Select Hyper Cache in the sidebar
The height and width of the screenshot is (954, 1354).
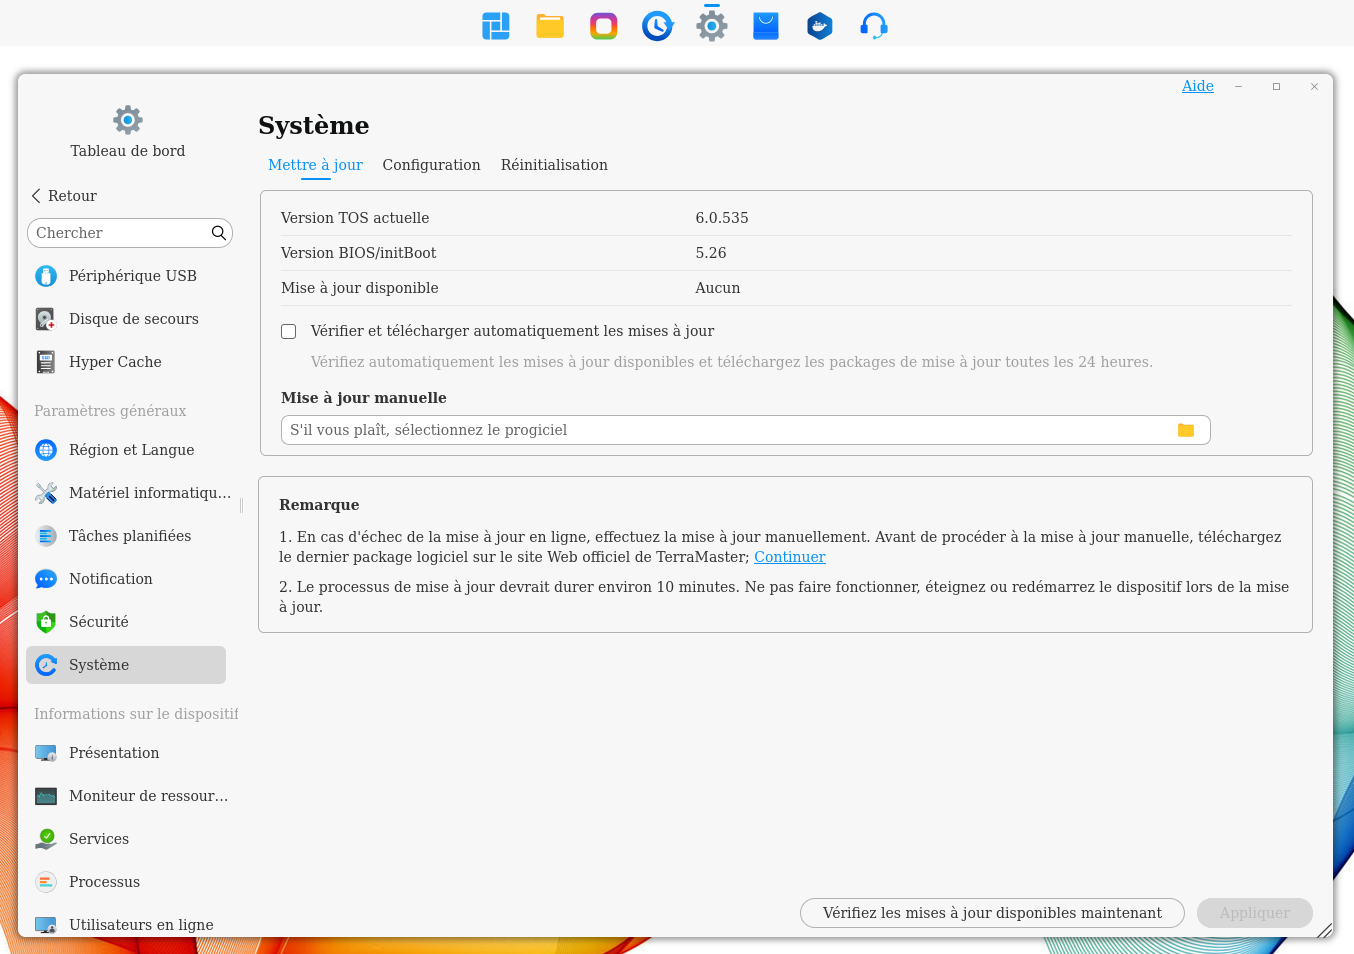pos(114,362)
